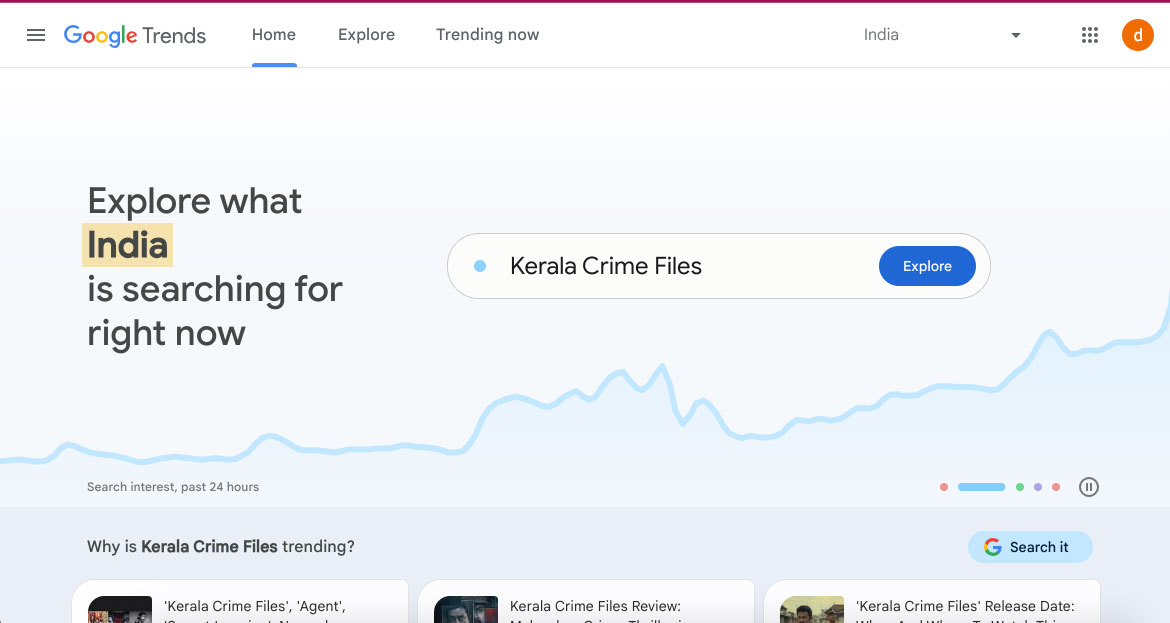The image size is (1170, 623).
Task: Select the green carousel dot
Action: click(1020, 487)
